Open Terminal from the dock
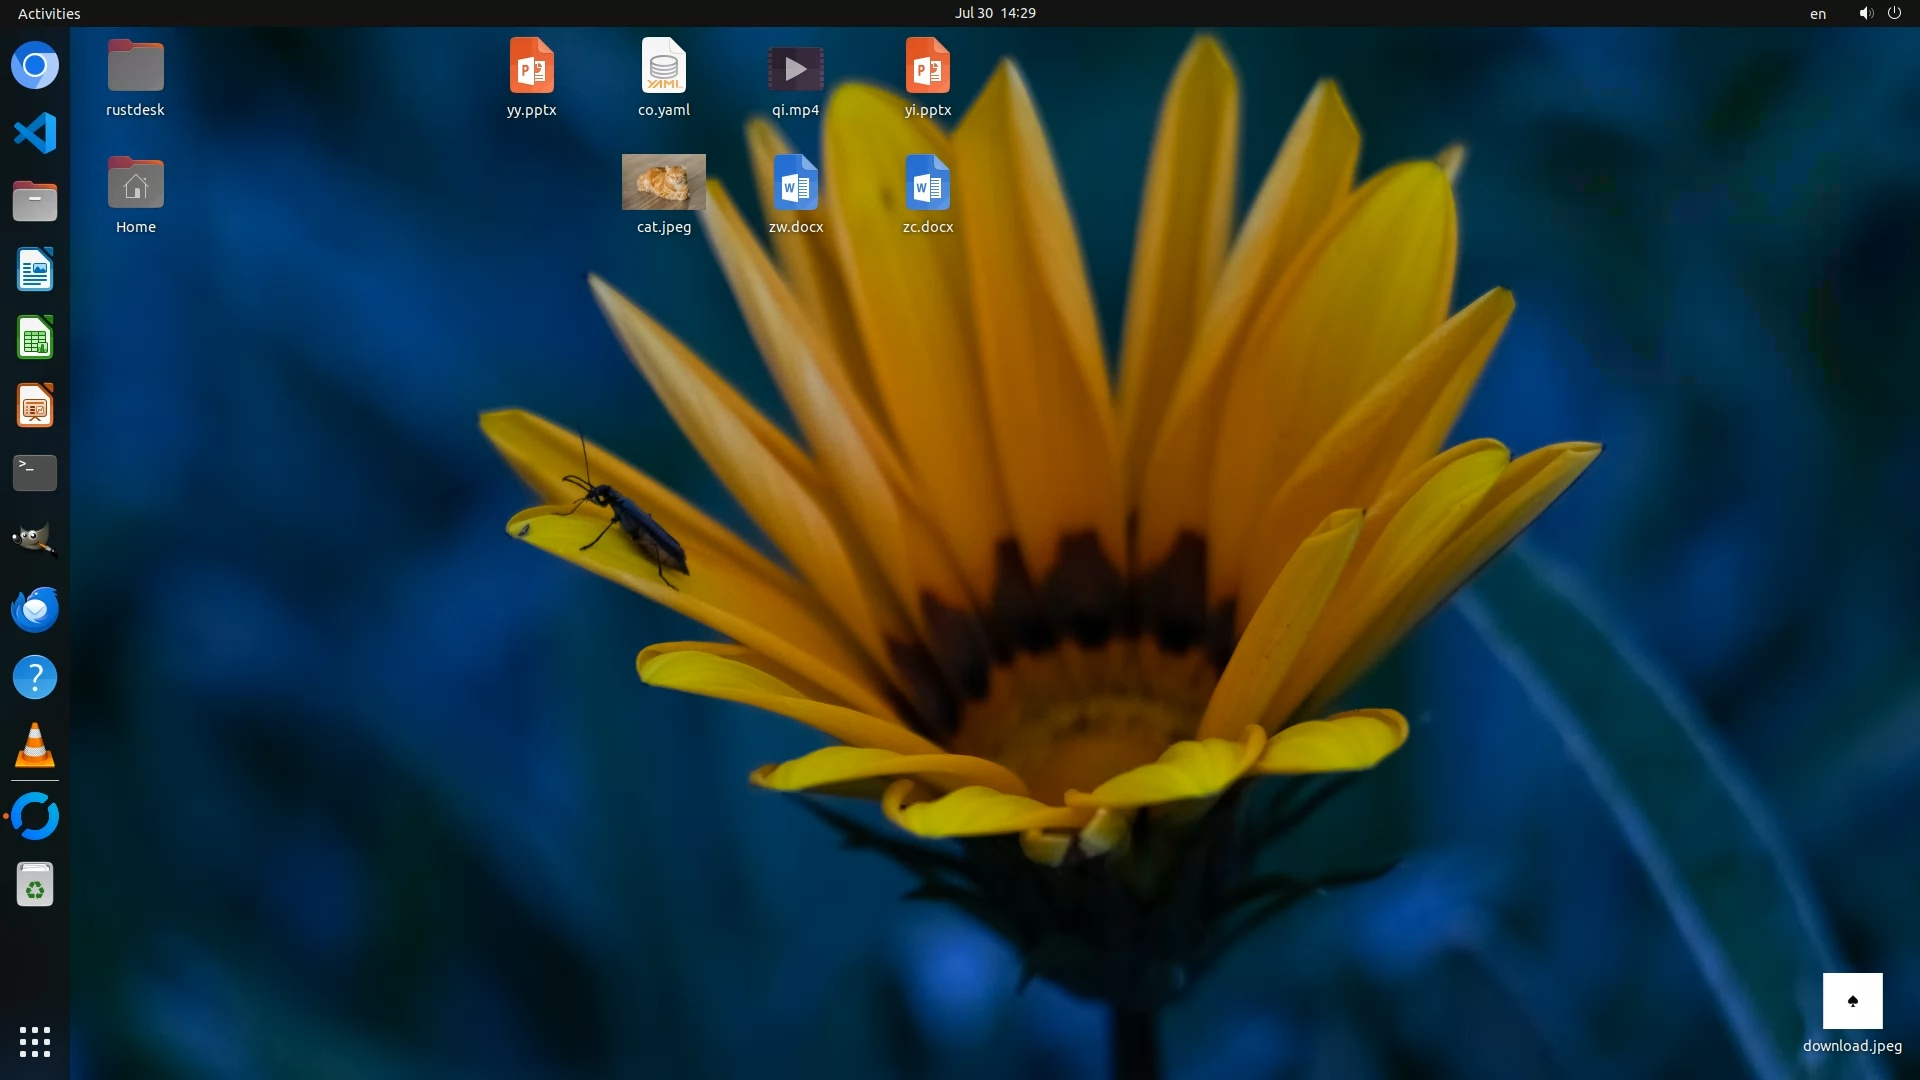This screenshot has height=1080, width=1920. click(35, 473)
